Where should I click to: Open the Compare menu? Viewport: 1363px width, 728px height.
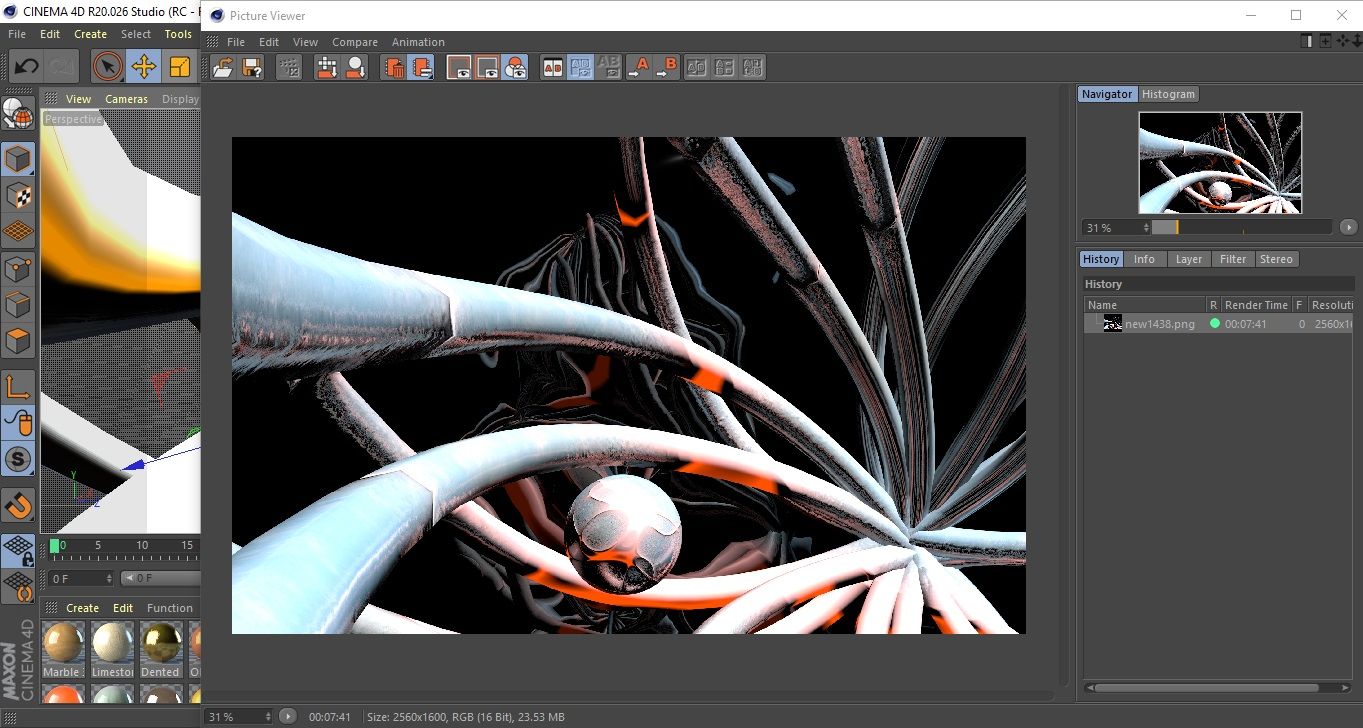point(354,42)
